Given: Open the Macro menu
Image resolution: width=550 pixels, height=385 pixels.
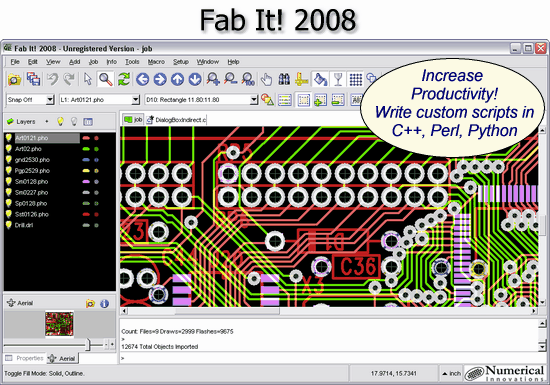Looking at the screenshot, I should 156,62.
